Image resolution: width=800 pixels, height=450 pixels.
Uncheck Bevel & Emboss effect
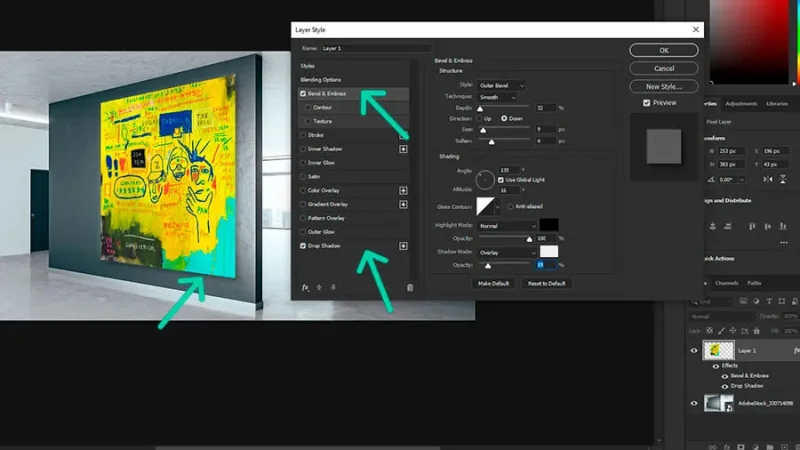pos(303,94)
